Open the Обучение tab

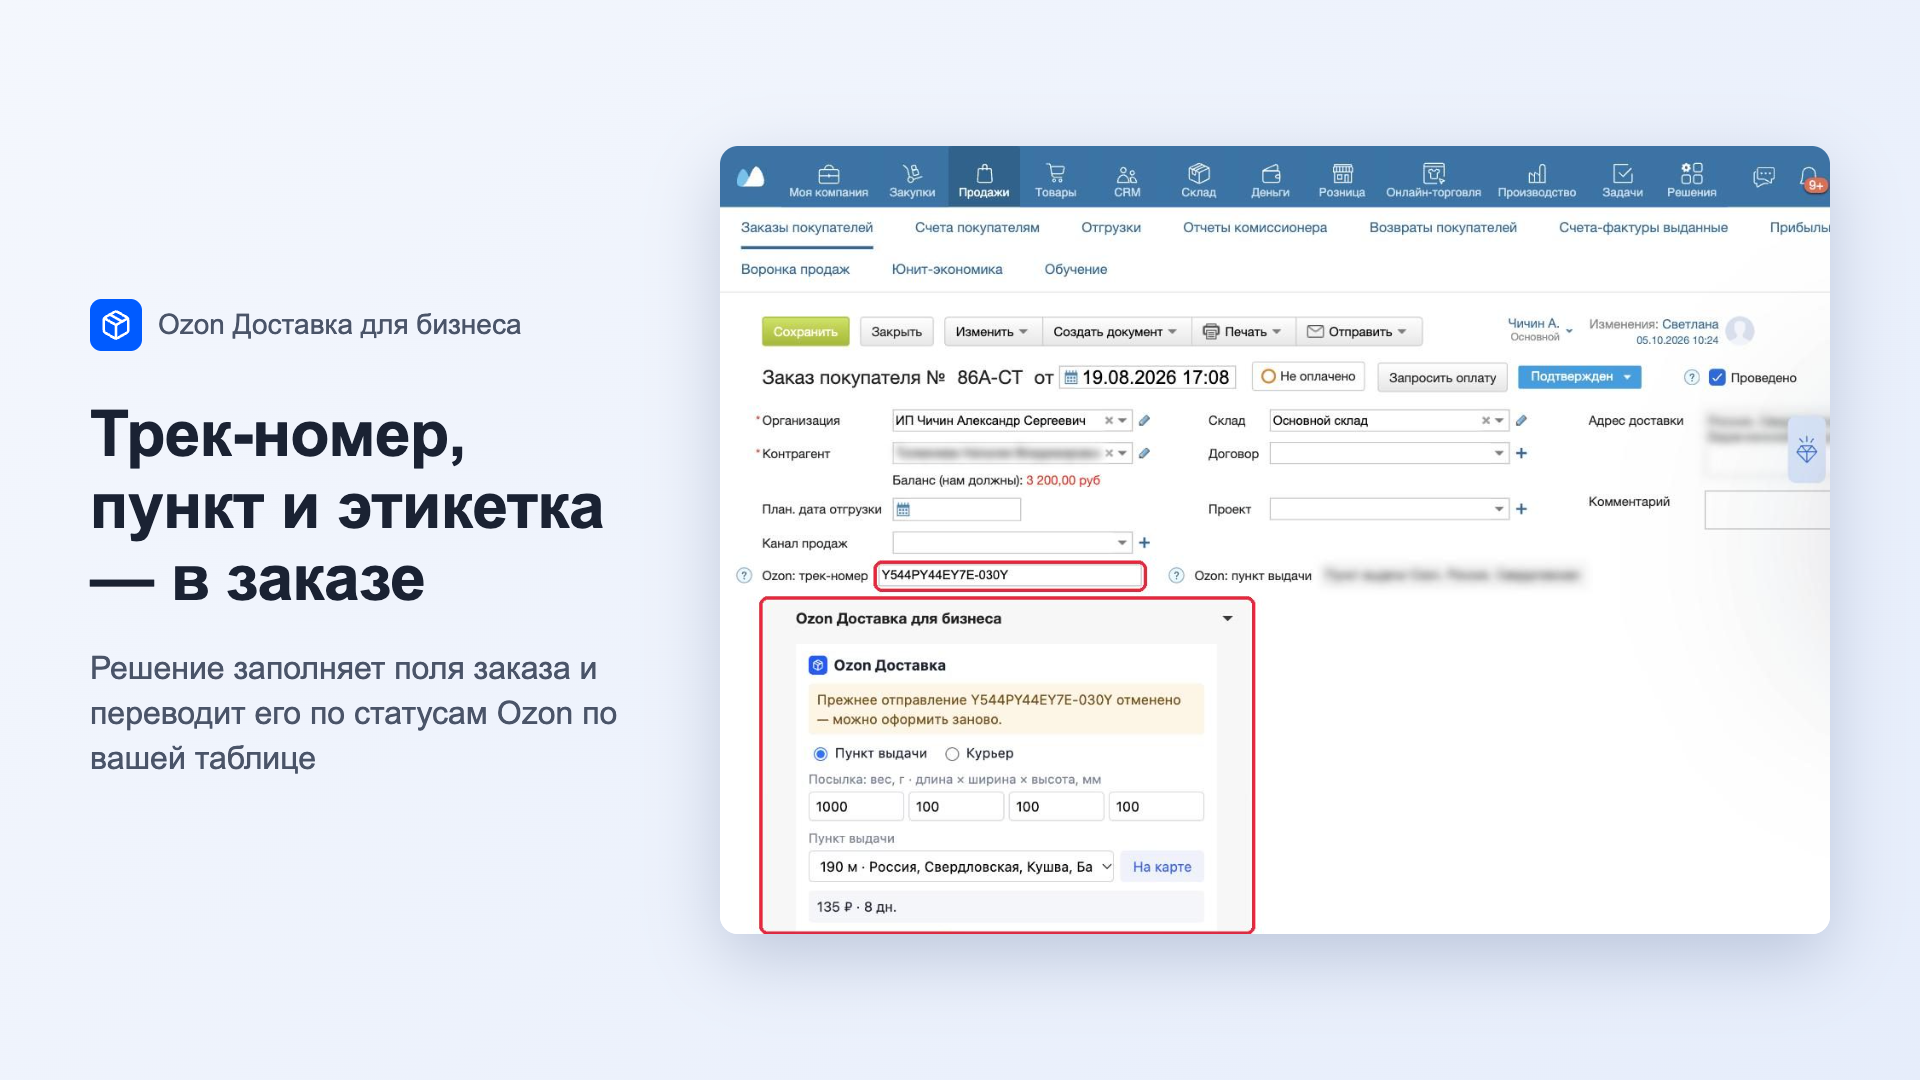coord(1076,270)
